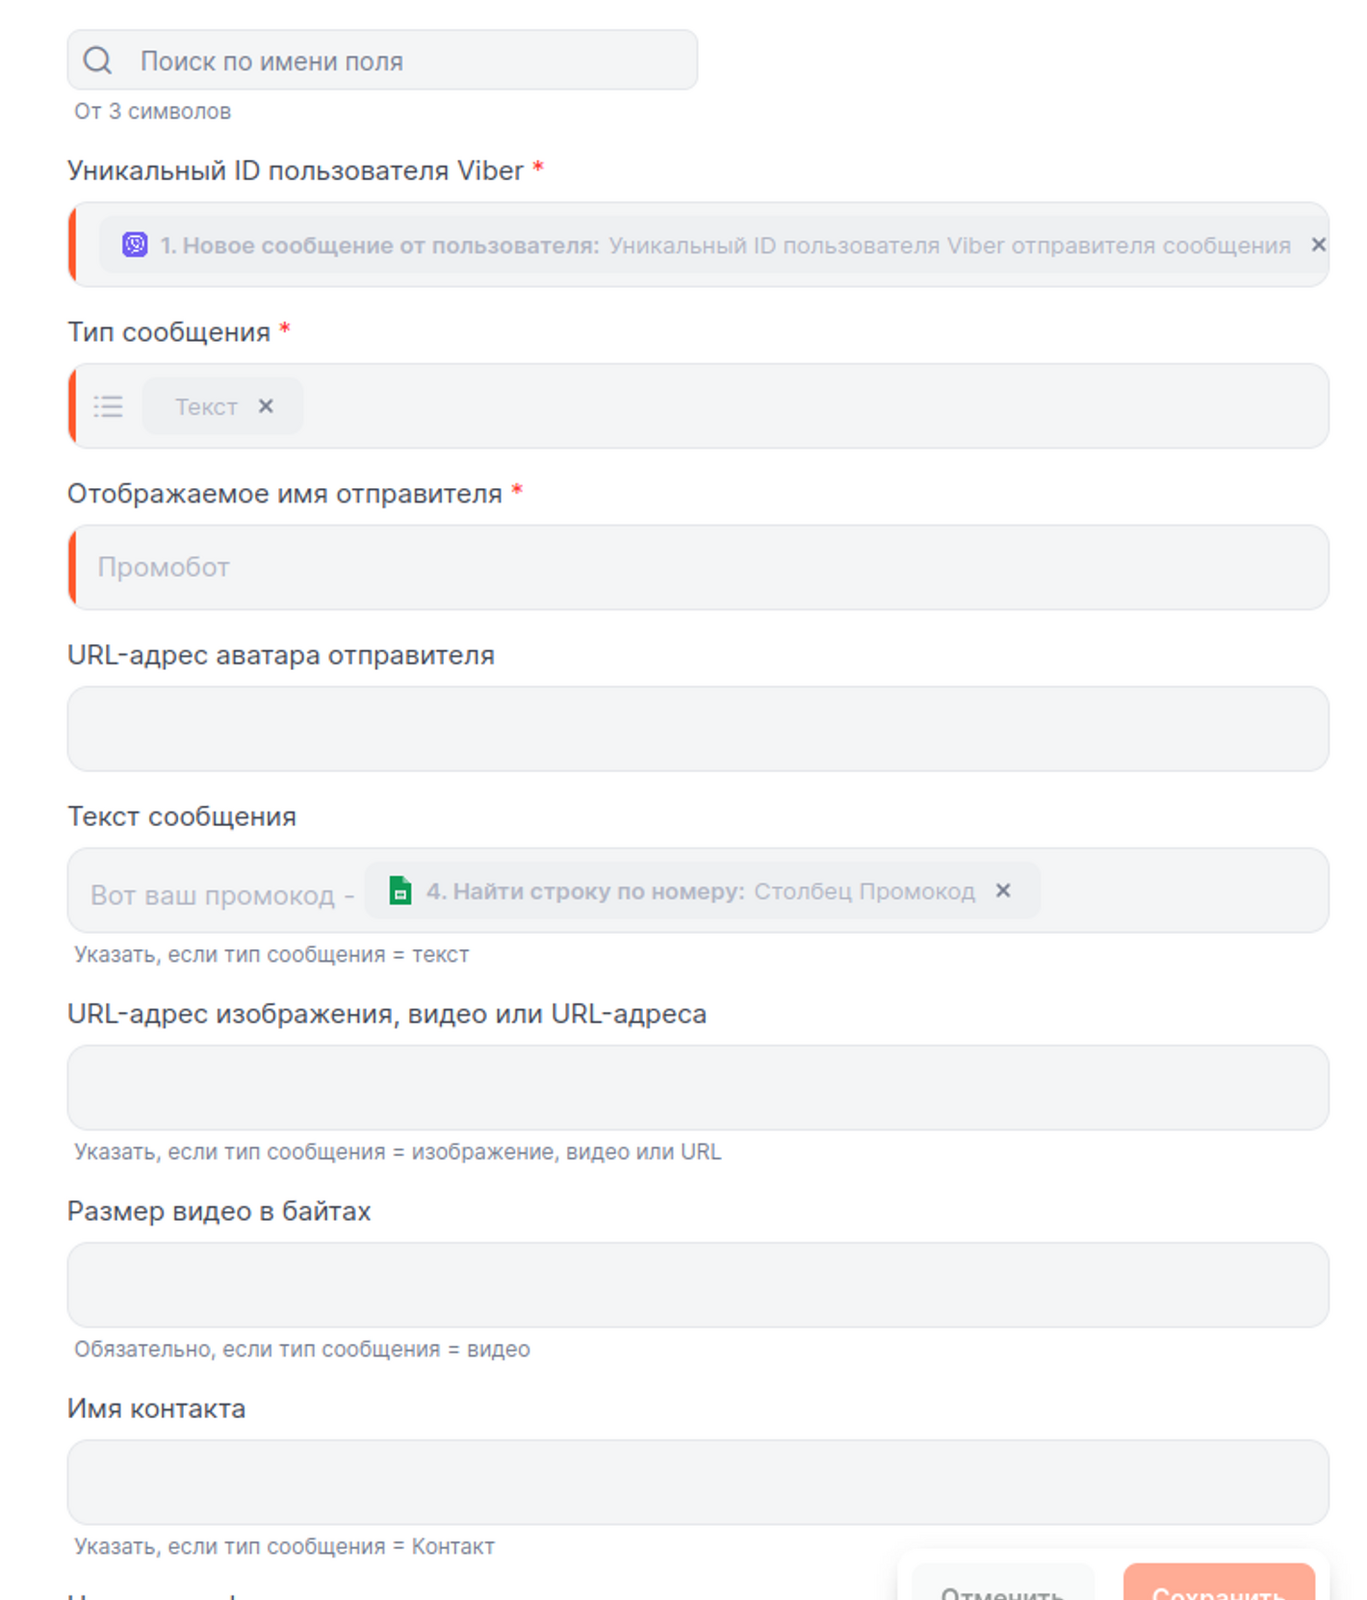Screen dimensions: 1367x1600
Task: Click the Viber icon in ID field
Action: click(135, 245)
